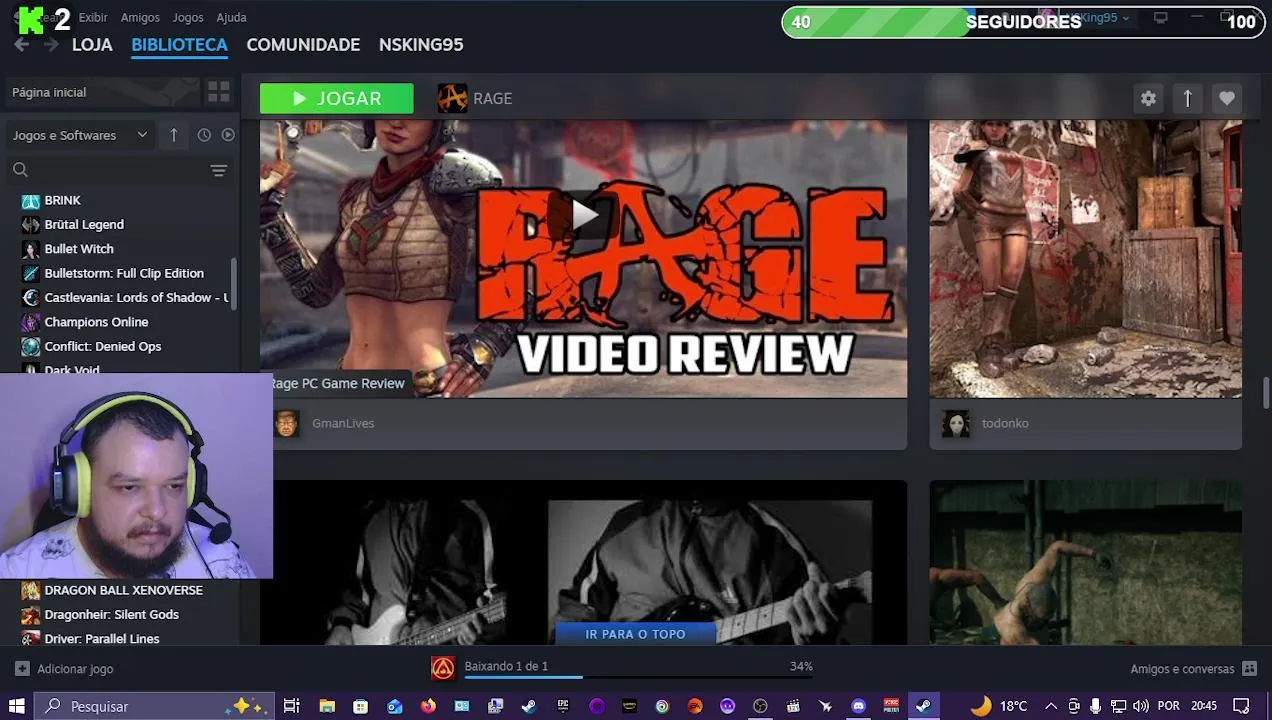Open friends chat icon at bottom right
Screen dimensions: 1272x720
[1249, 668]
